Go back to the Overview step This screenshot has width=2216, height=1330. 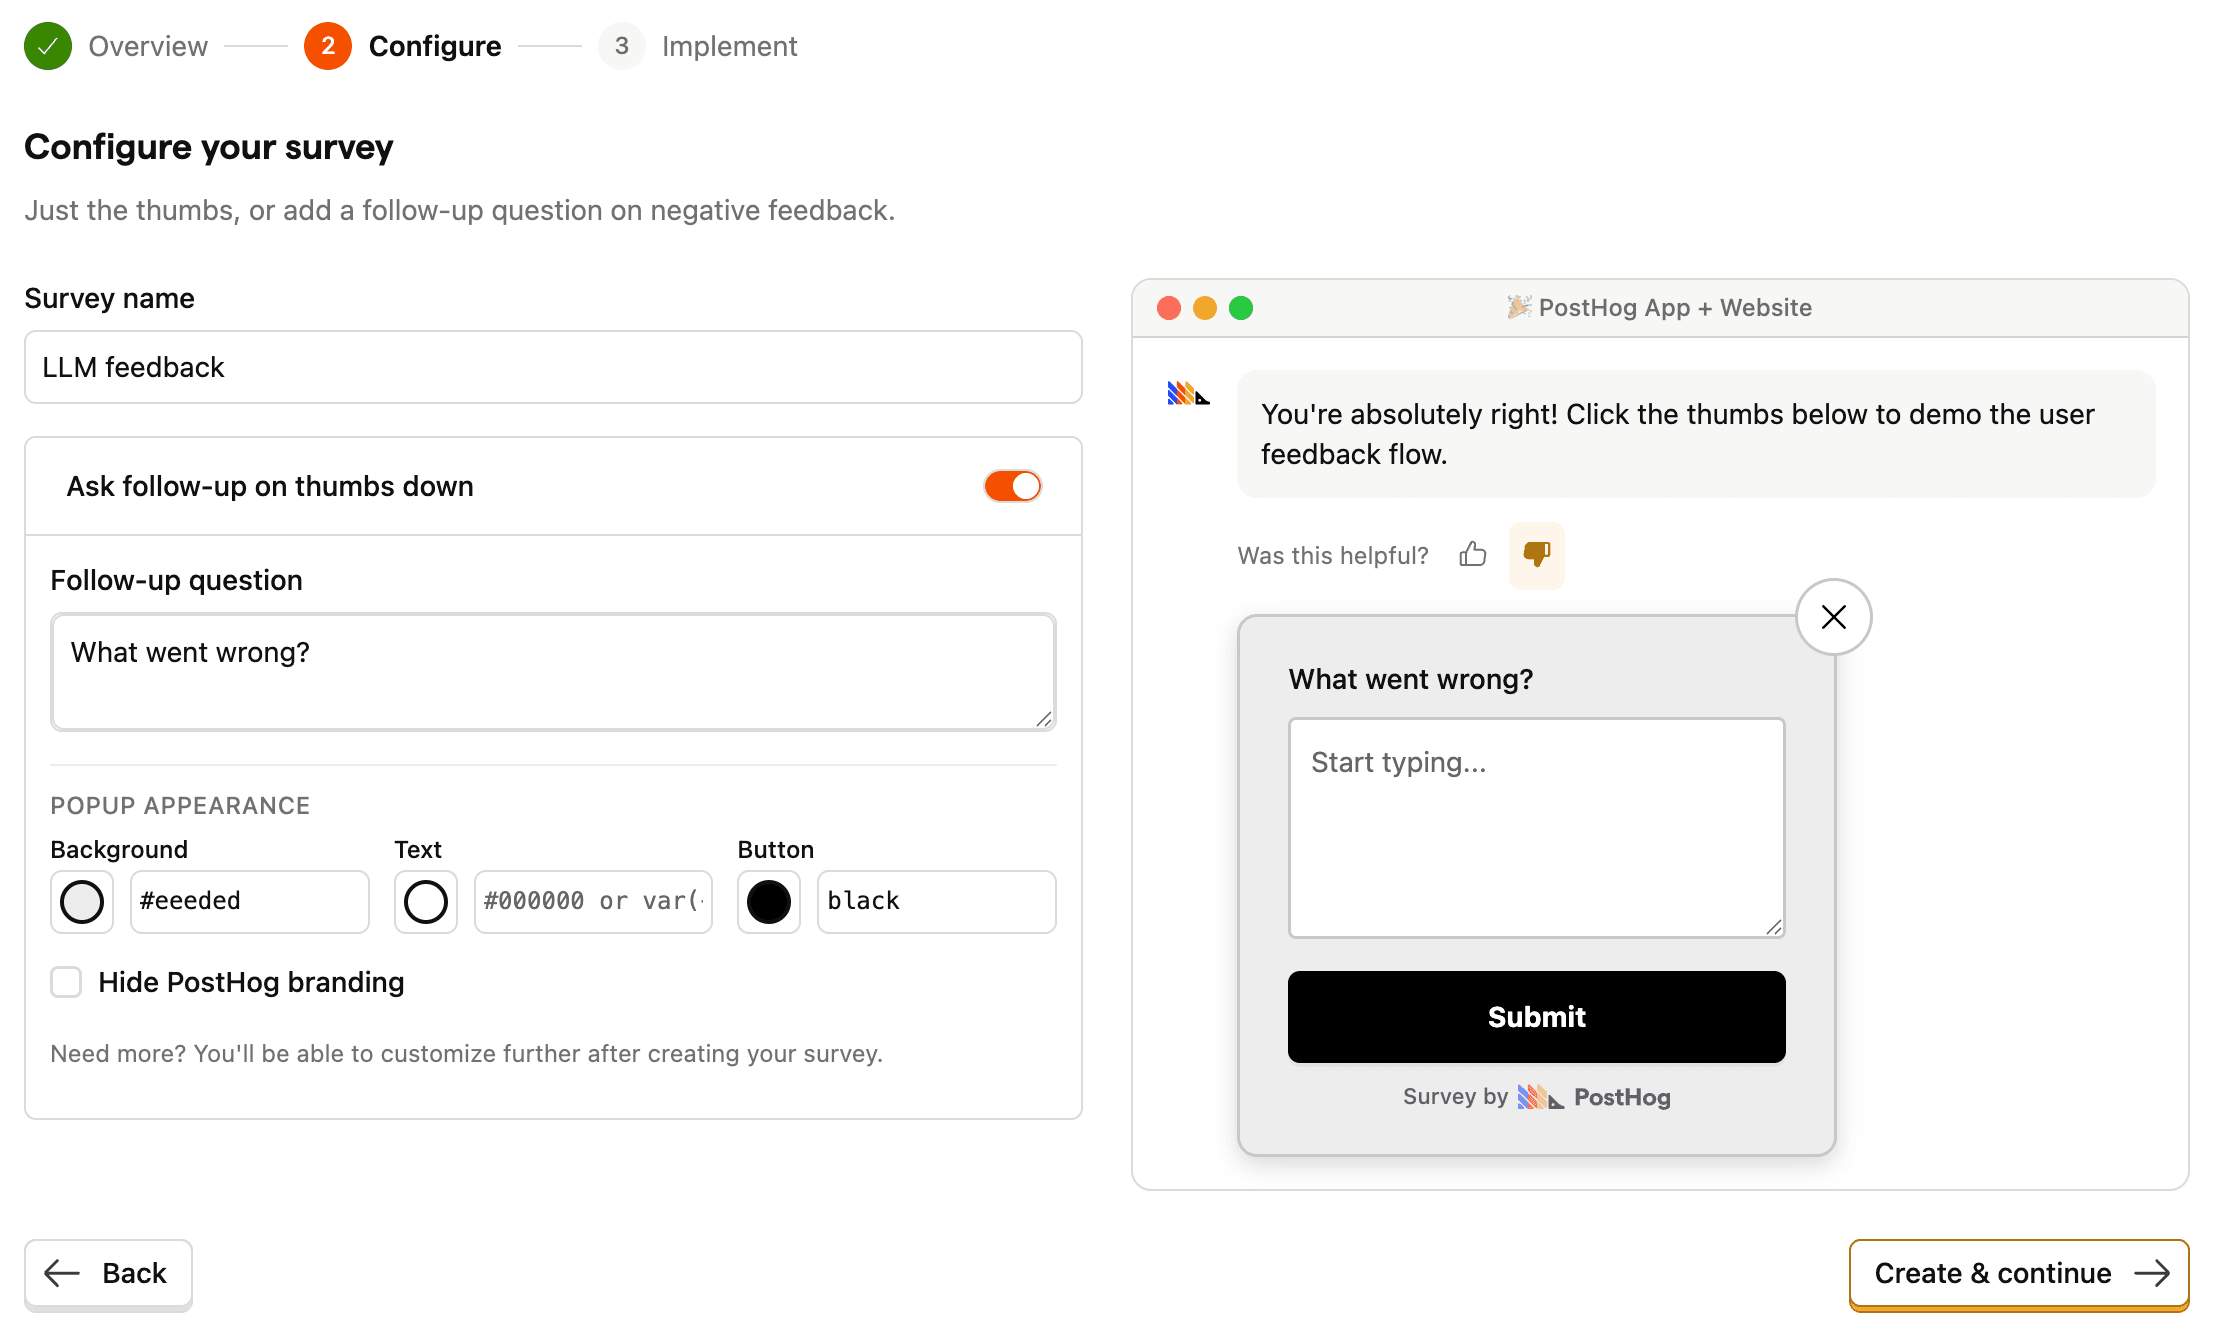click(147, 46)
